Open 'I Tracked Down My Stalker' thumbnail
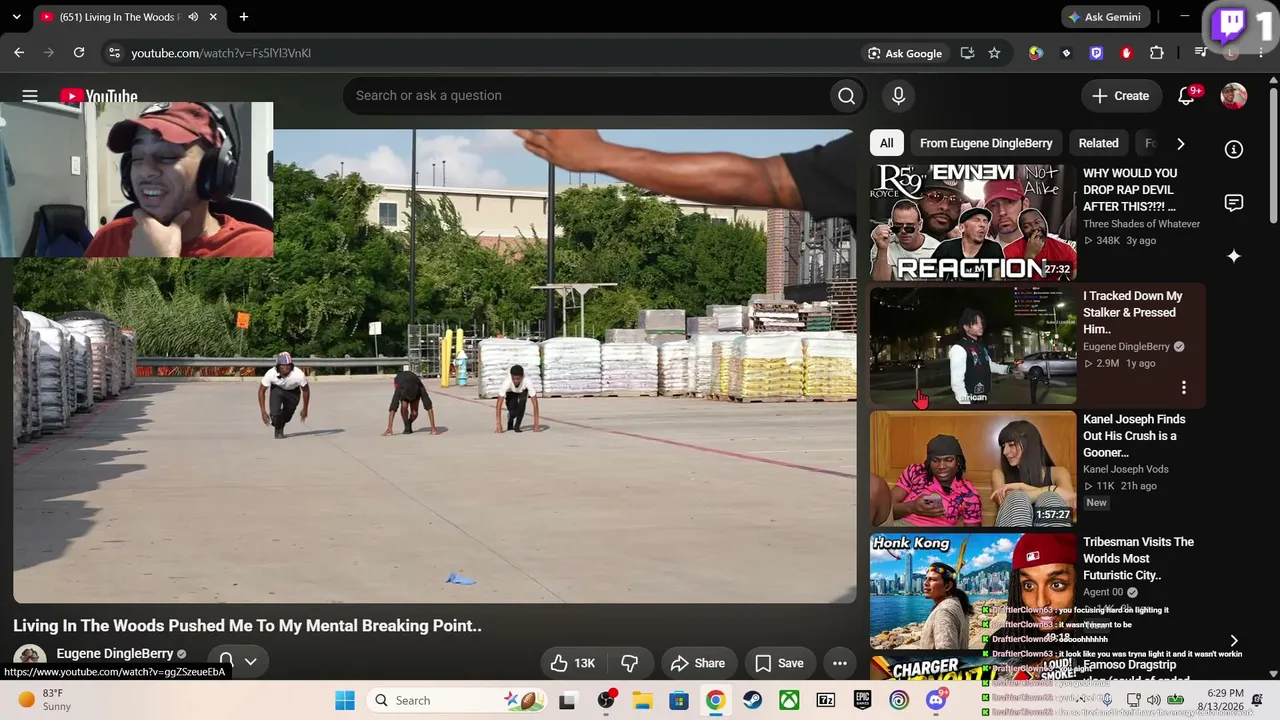The width and height of the screenshot is (1280, 720). point(973,346)
